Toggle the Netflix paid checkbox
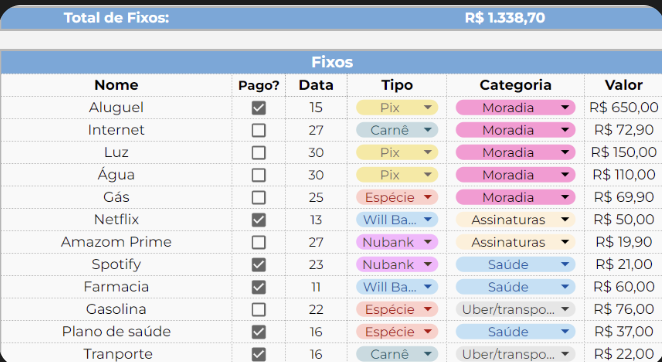662x362 pixels. pyautogui.click(x=258, y=220)
